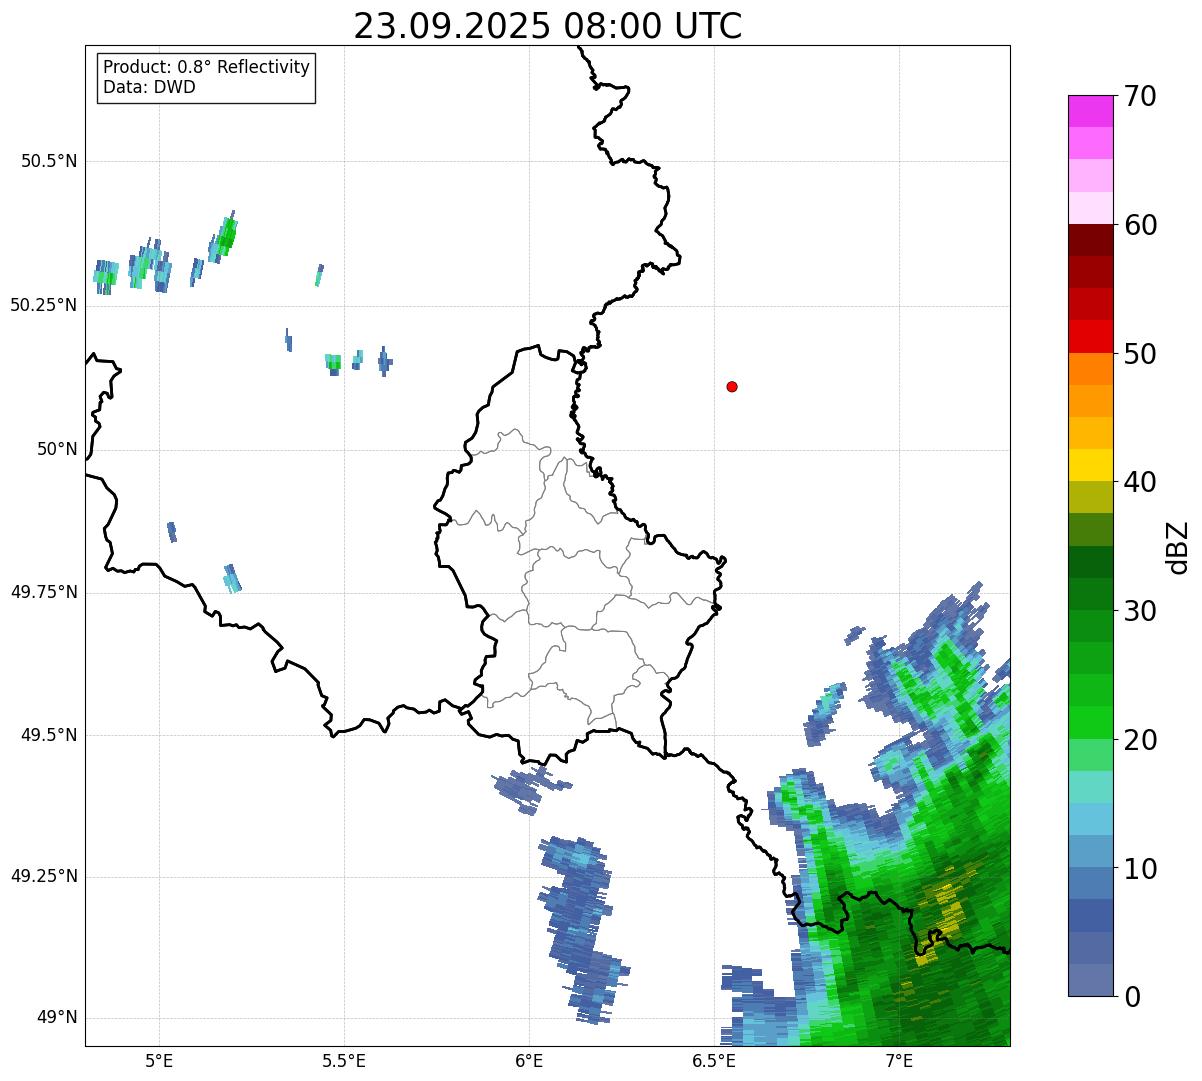
Task: Click the 'Product: 0.8° Reflectivity' text
Action: [207, 67]
